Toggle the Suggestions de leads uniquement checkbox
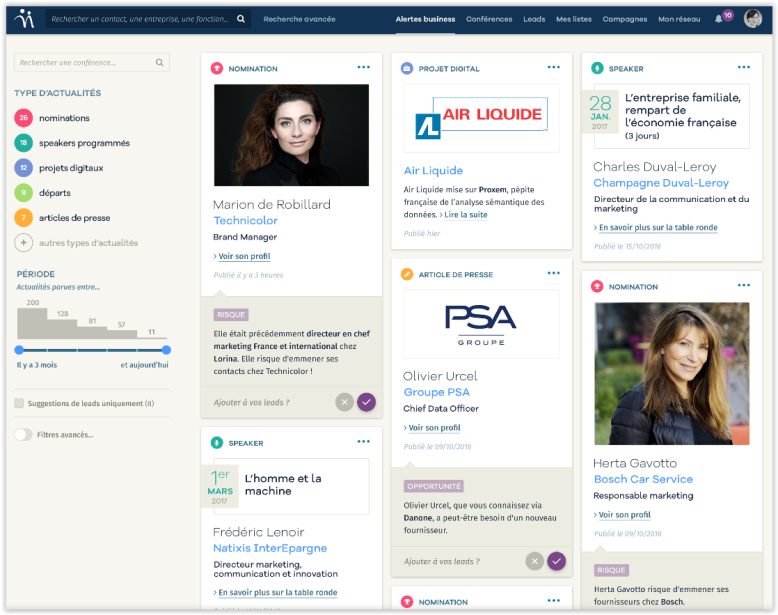This screenshot has width=778, height=615. (19, 403)
